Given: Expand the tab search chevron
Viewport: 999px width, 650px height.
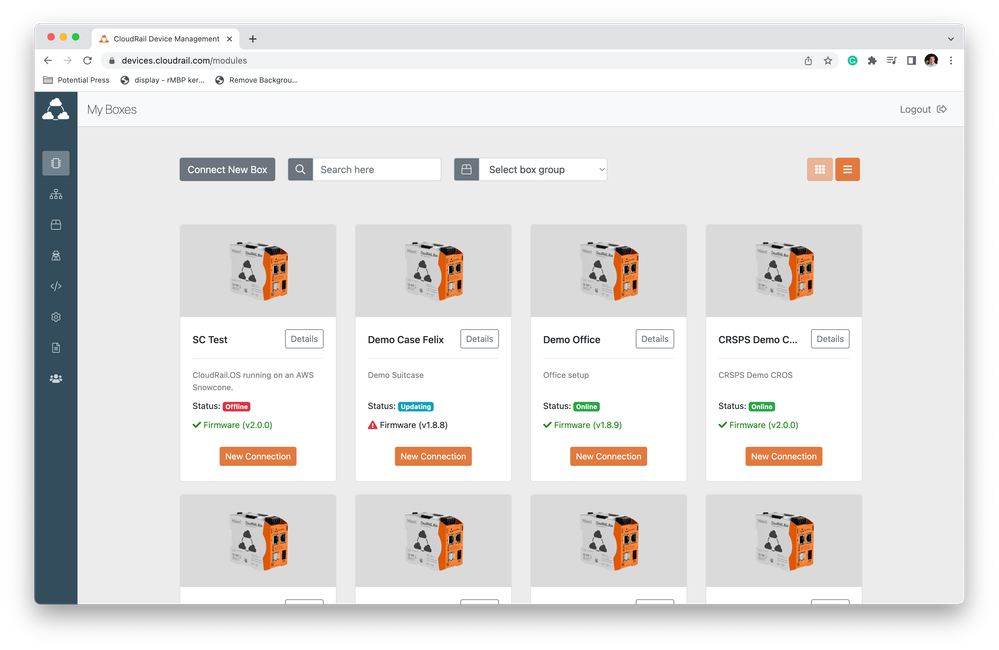Looking at the screenshot, I should (x=951, y=39).
